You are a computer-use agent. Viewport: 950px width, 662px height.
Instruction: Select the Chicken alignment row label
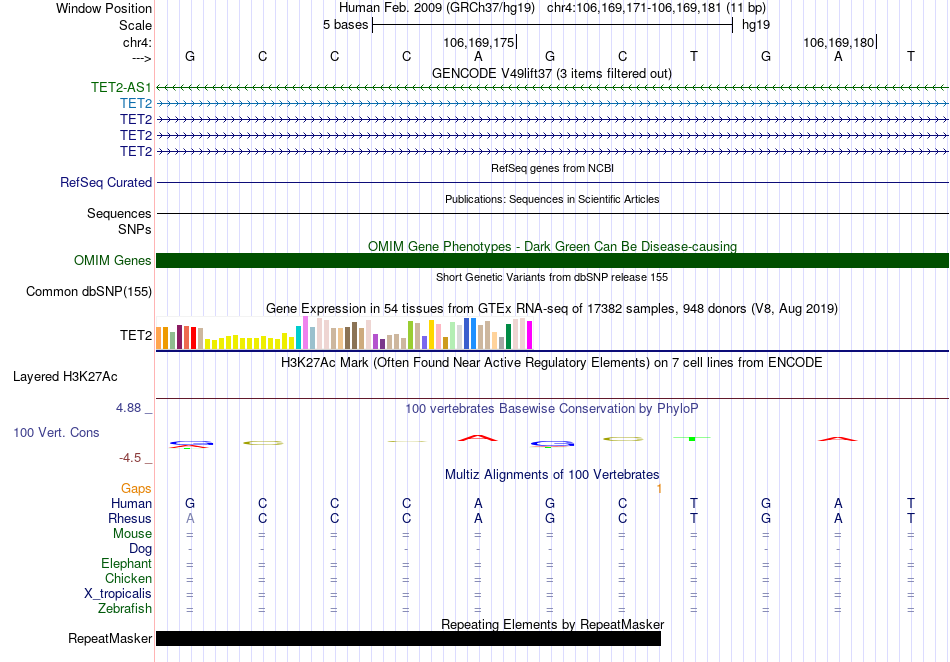pos(128,578)
